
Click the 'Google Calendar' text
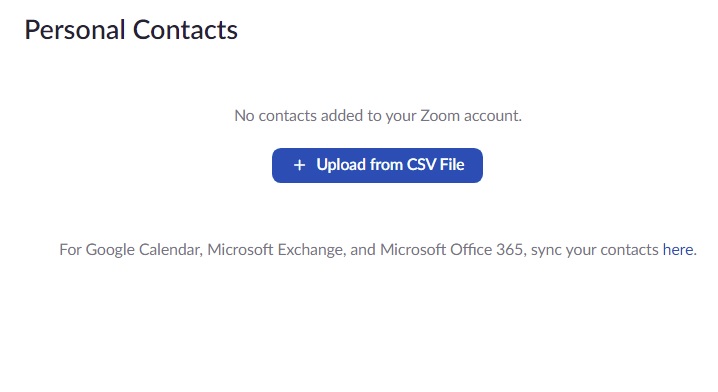tap(142, 250)
